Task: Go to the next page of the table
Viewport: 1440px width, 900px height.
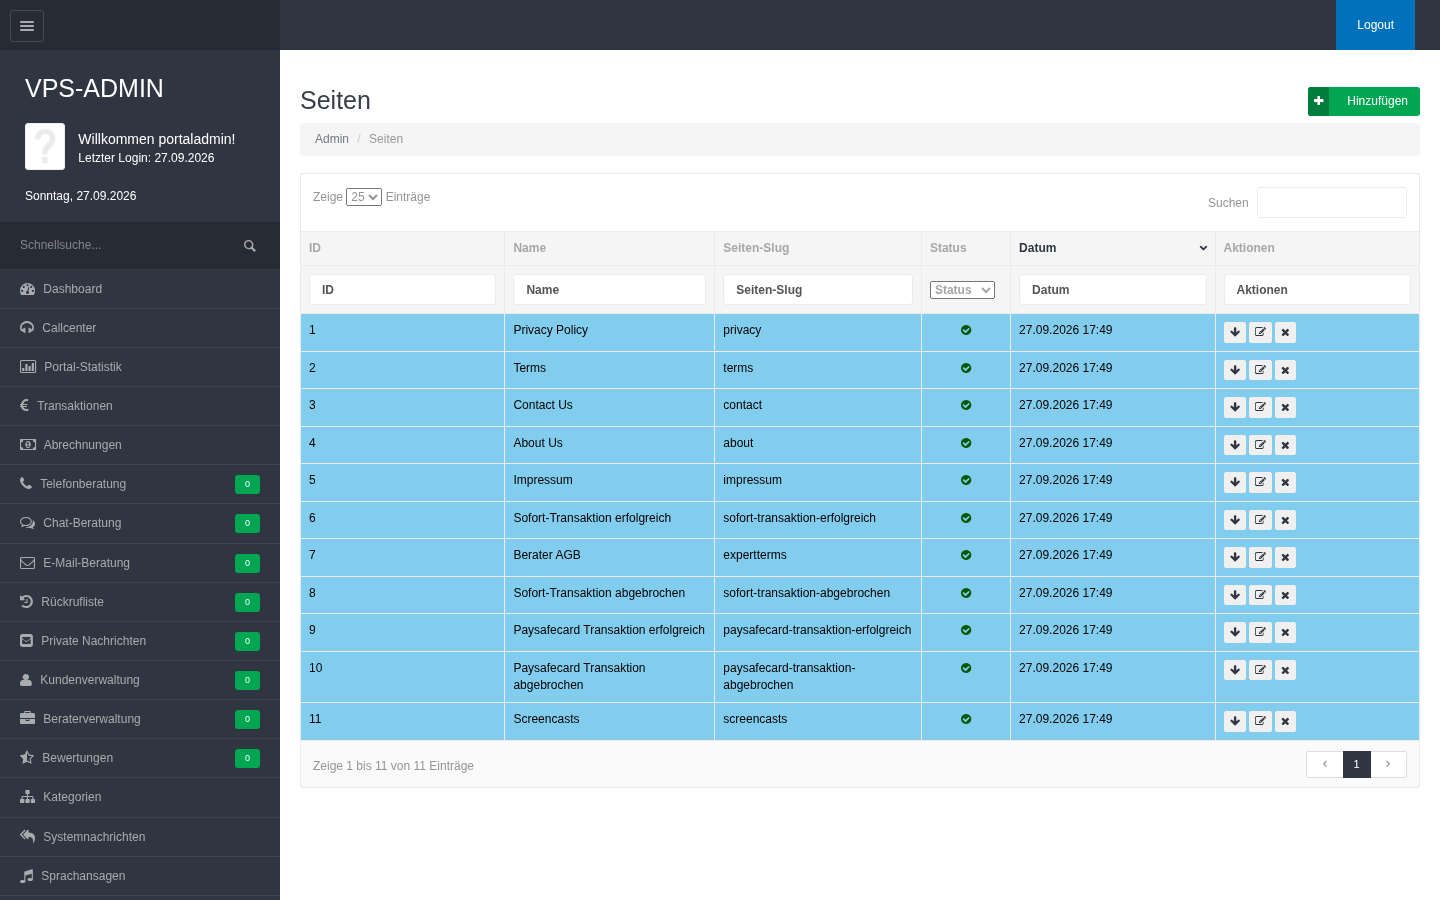Action: click(1388, 764)
